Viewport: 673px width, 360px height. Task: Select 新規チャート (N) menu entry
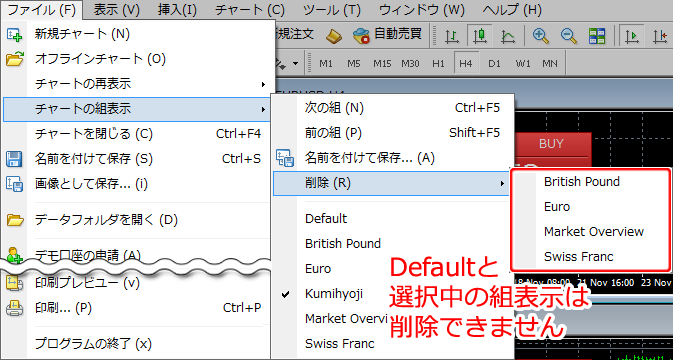(136, 34)
